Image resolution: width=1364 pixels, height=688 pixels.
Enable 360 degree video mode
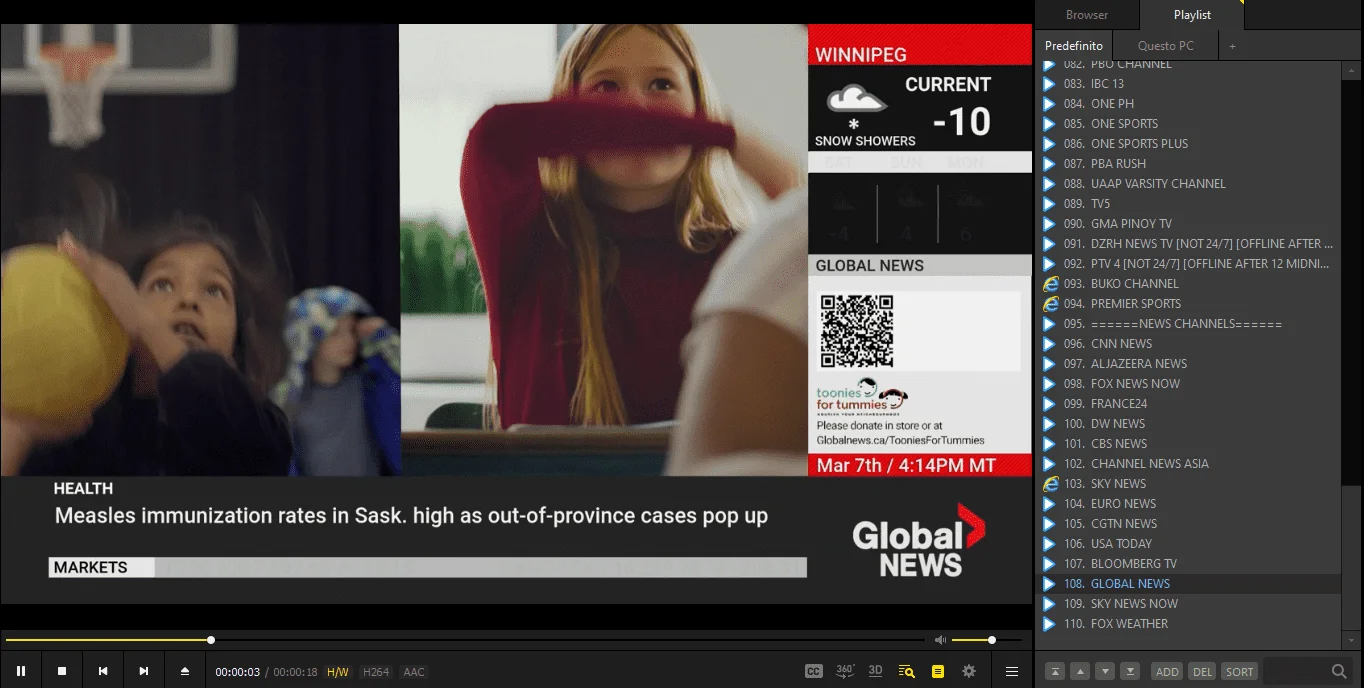tap(845, 671)
